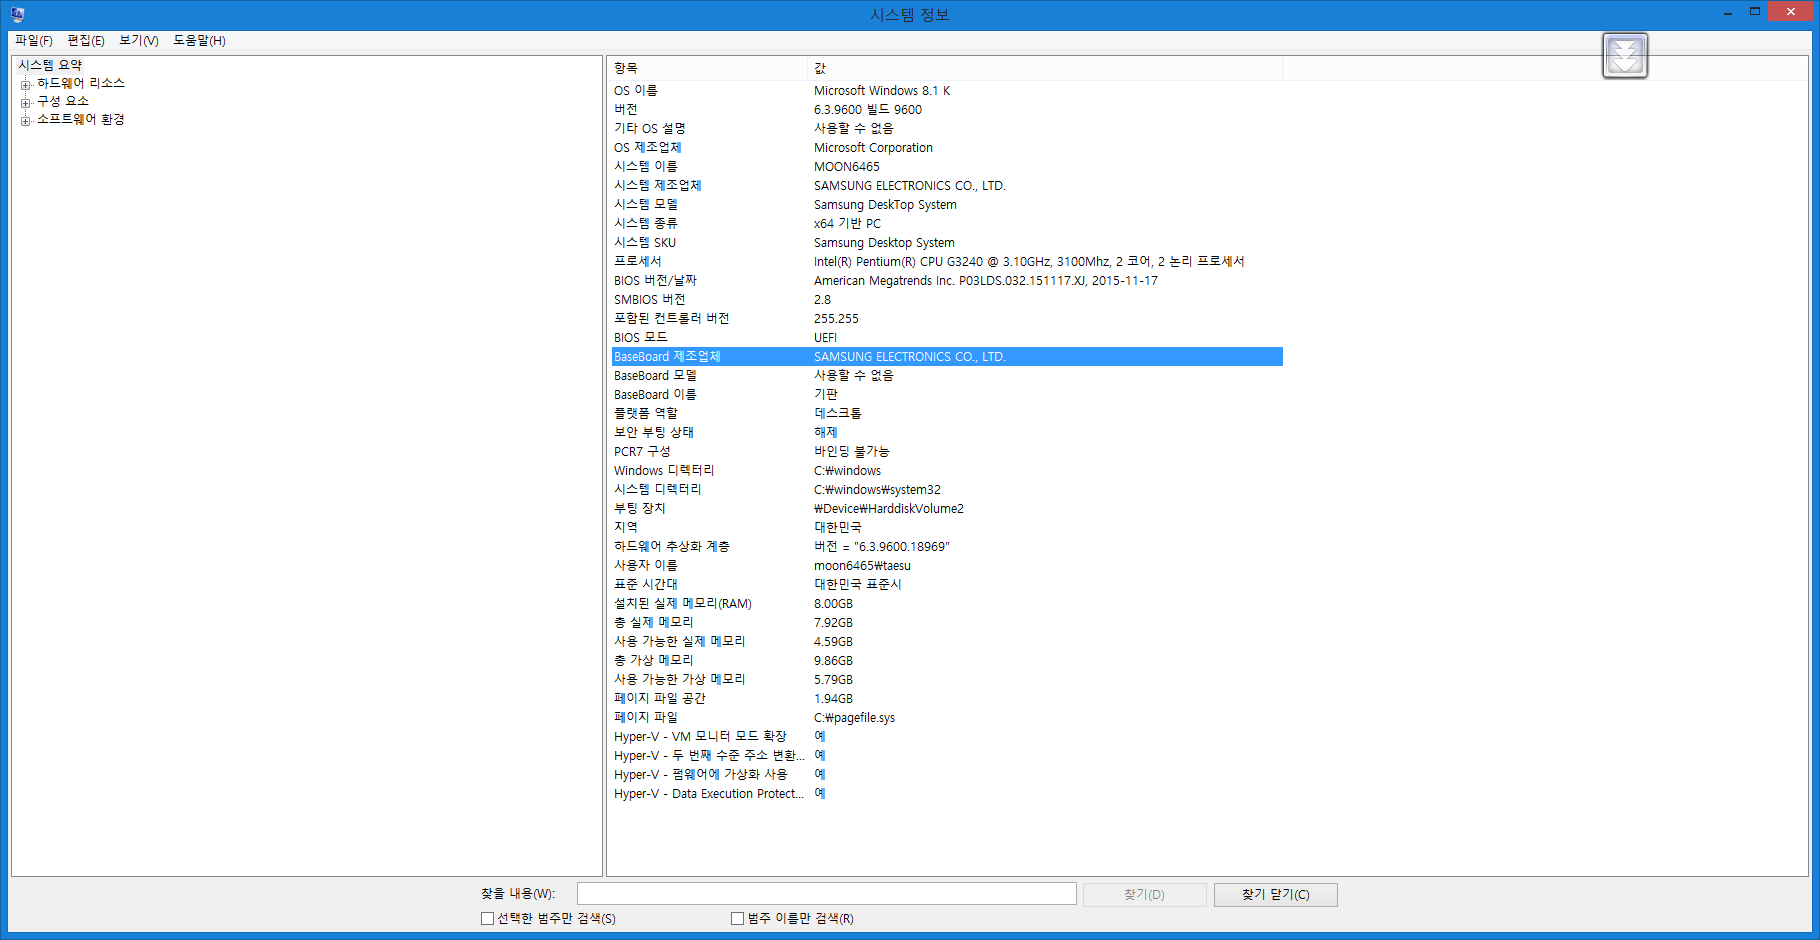Select the 플랫폼 역할 row
This screenshot has height=940, width=1820.
pos(947,414)
